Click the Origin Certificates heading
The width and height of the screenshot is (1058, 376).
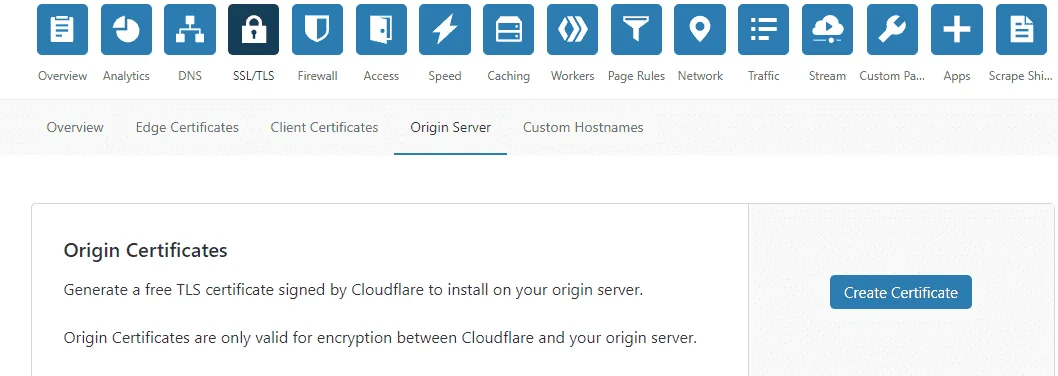tap(145, 250)
